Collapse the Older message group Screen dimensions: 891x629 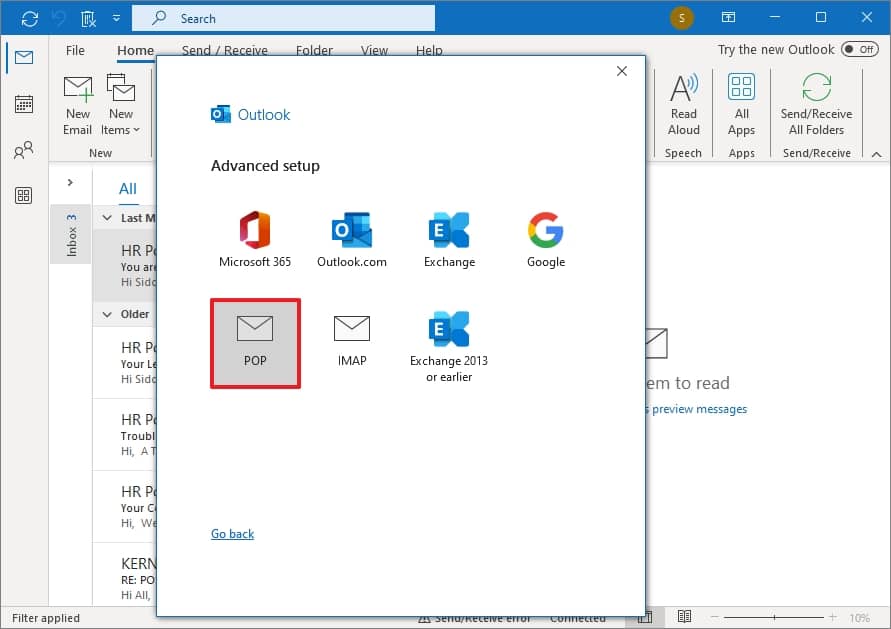pyautogui.click(x=108, y=314)
